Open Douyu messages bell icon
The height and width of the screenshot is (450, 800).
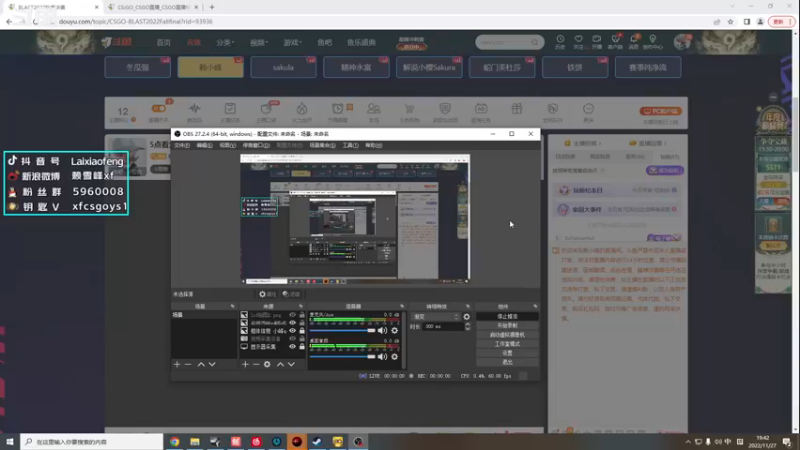pos(634,39)
